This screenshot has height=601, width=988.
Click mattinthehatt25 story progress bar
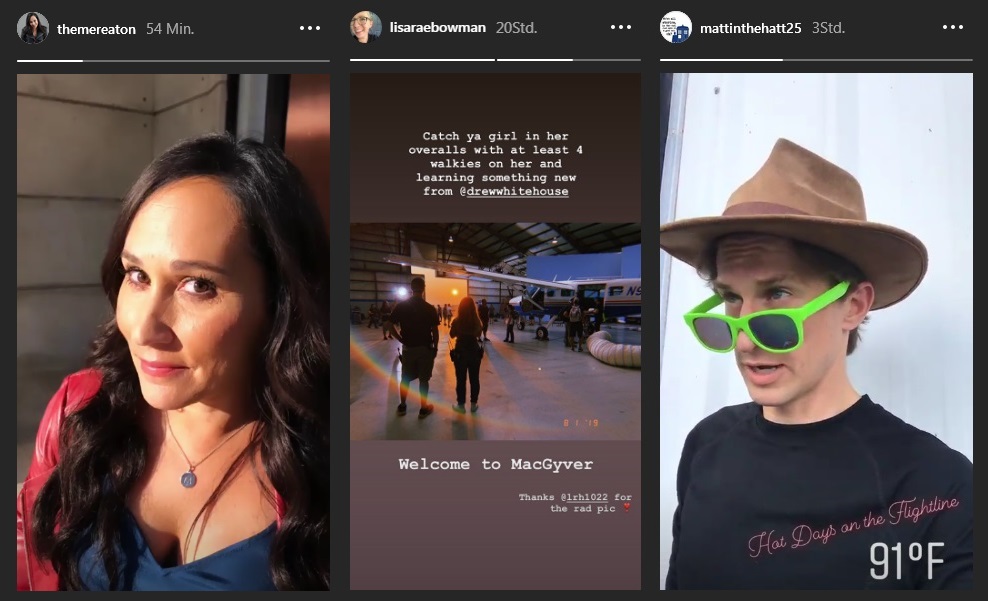816,60
